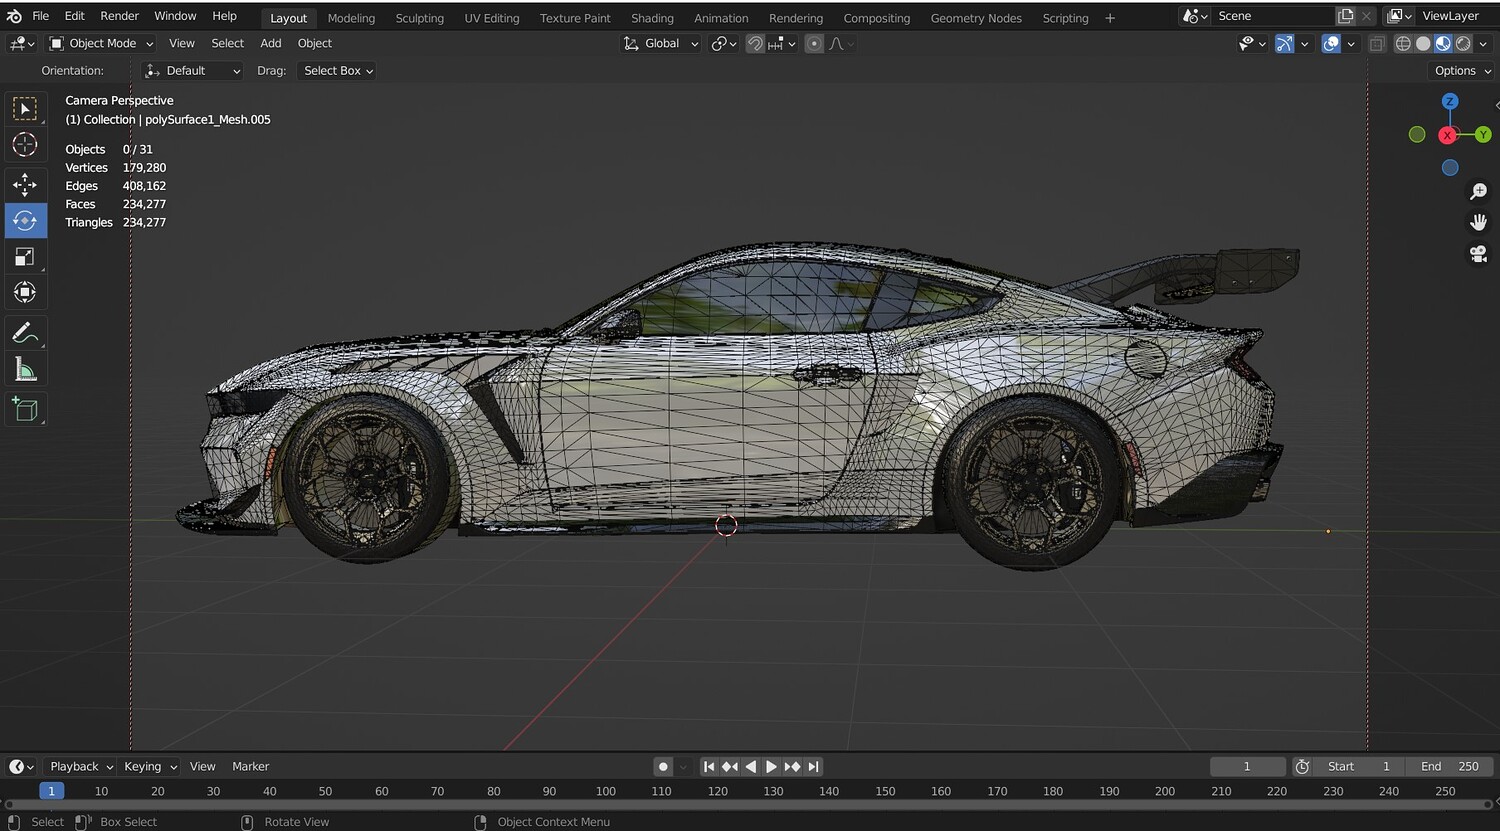Select the Move tool
1500x831 pixels.
[x=25, y=184]
